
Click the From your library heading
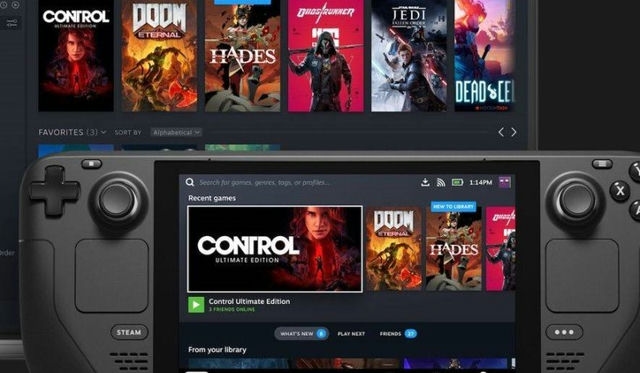point(217,350)
